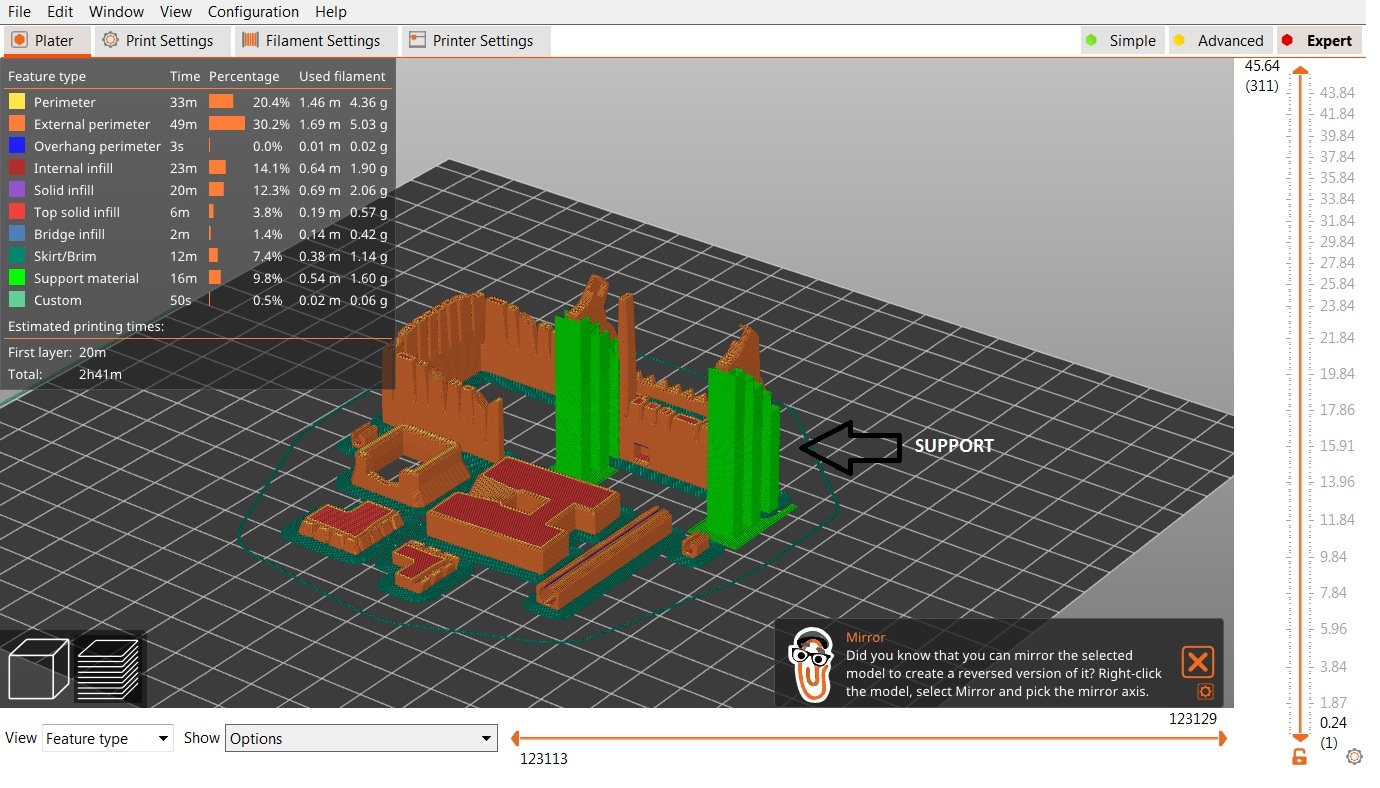Screen dimensions: 1380x788
Task: Toggle Solid infill visibility in the legend
Action: tap(198, 190)
